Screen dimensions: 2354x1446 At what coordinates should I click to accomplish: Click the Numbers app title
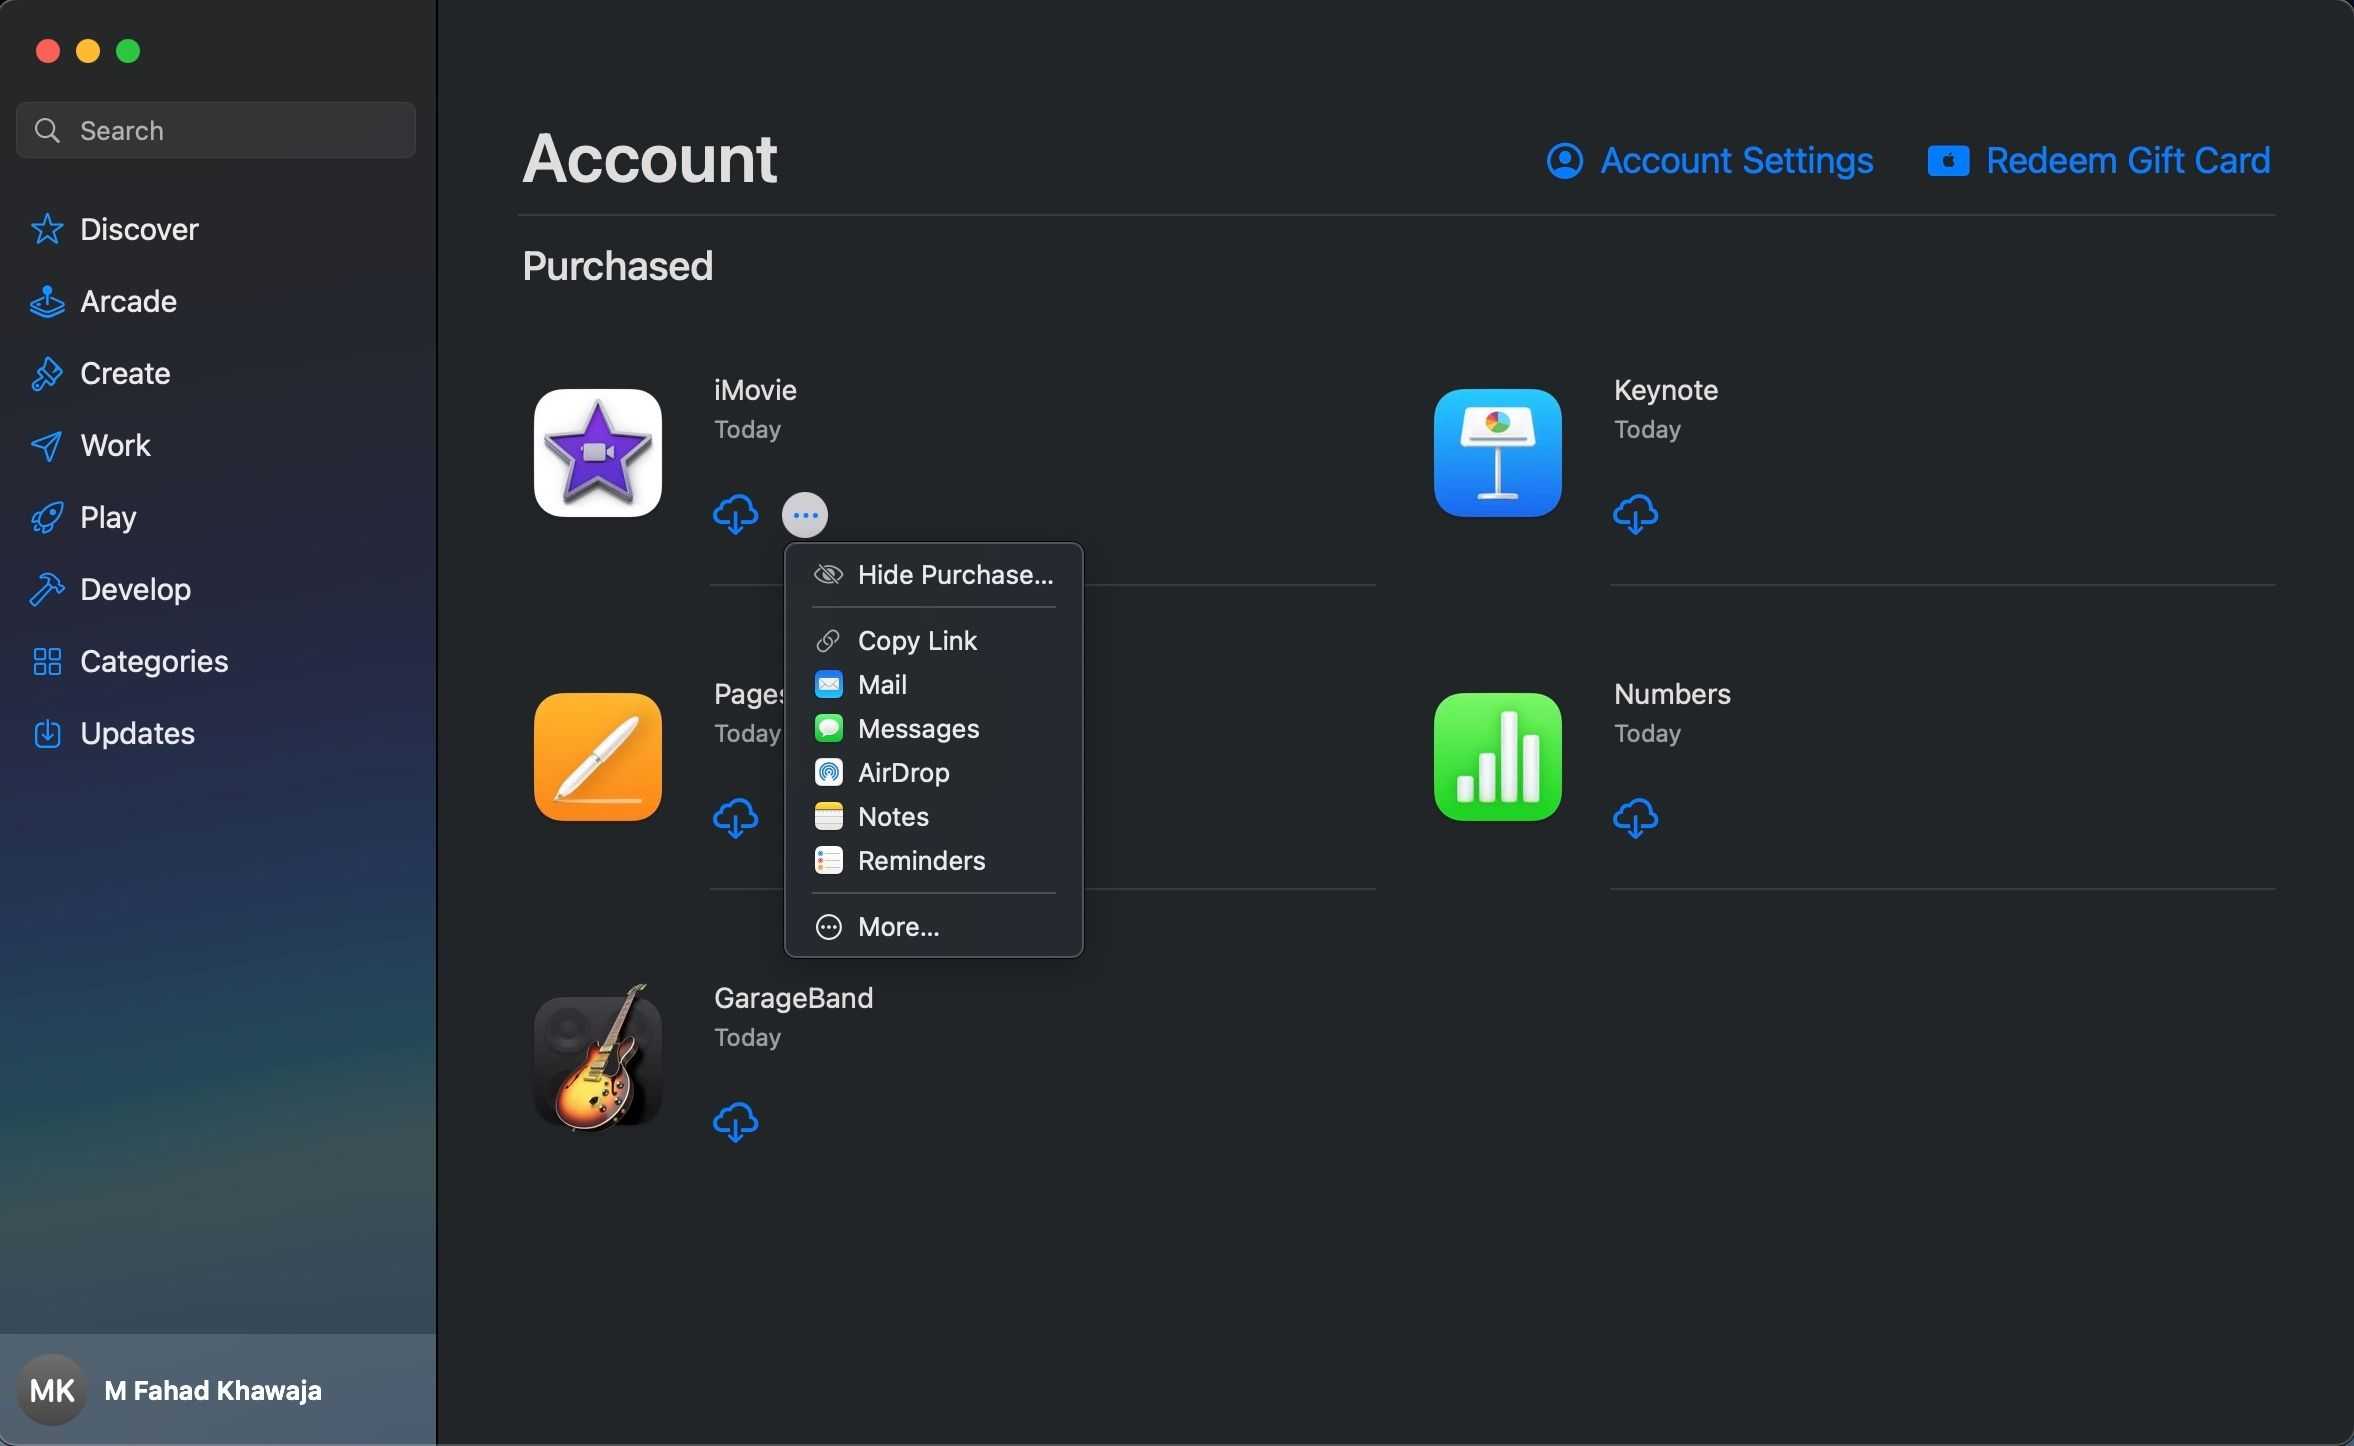click(x=1672, y=694)
